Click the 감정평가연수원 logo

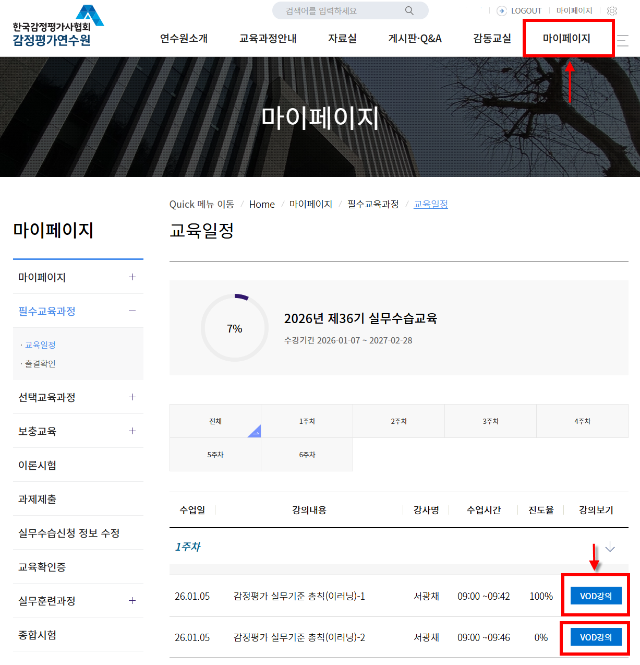[58, 25]
